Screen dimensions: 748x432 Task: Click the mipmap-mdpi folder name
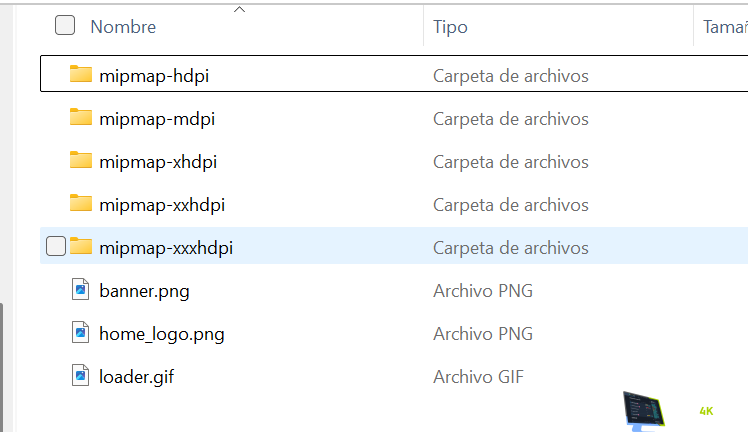coord(157,118)
